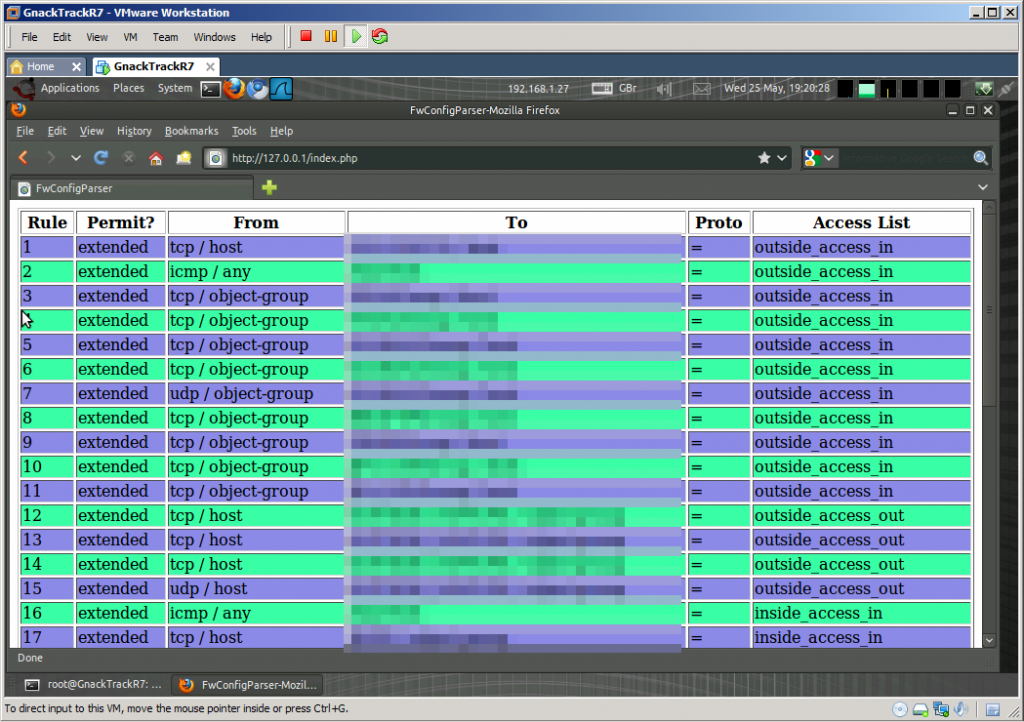Launch Firefox from the GNOME panel icon

[234, 88]
